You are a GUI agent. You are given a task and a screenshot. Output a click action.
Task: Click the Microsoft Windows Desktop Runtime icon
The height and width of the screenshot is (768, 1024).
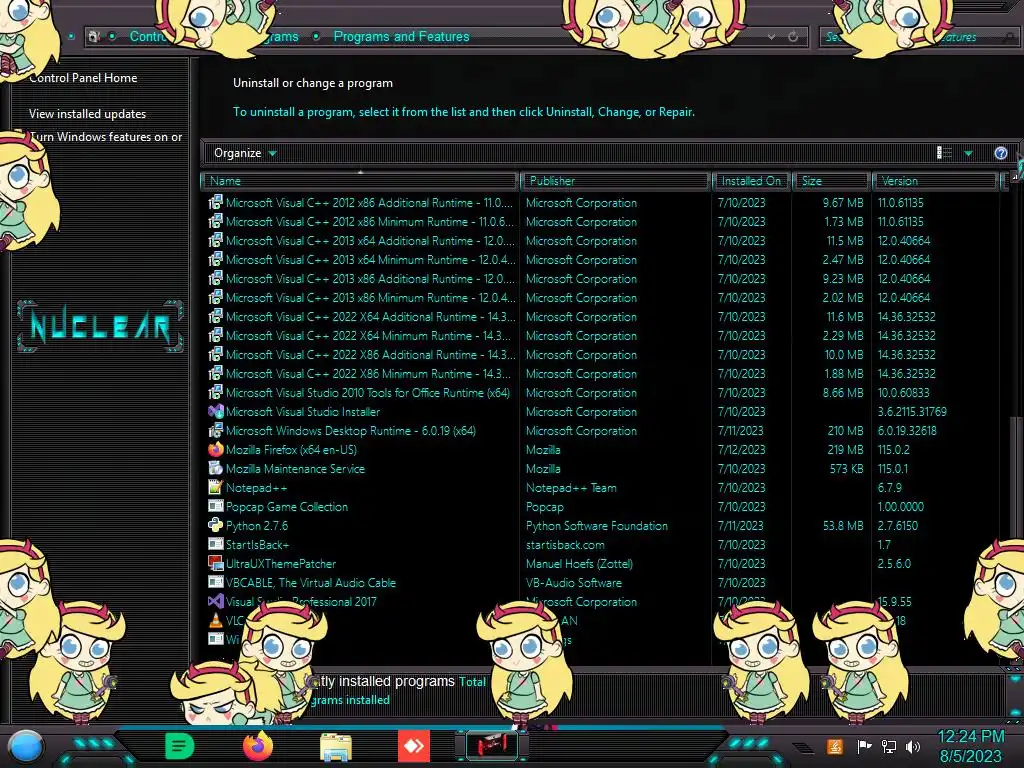(x=216, y=430)
